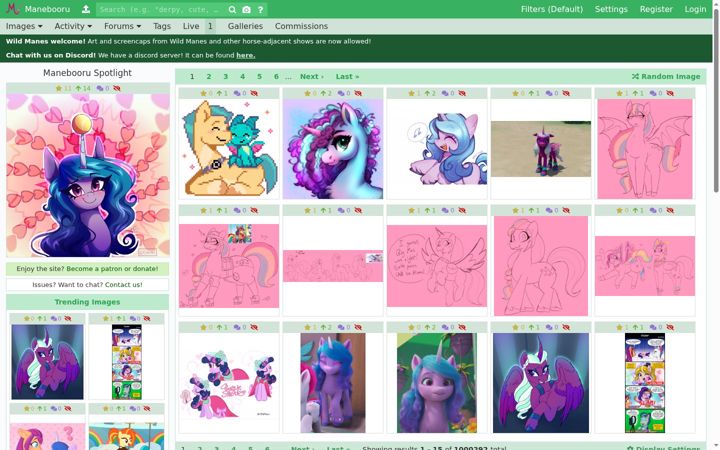This screenshot has height=450, width=720.
Task: Click the Manebooru logo icon
Action: [x=13, y=9]
